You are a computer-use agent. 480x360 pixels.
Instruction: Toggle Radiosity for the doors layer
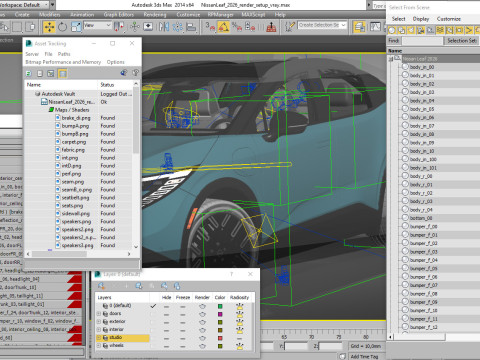pyautogui.click(x=239, y=314)
